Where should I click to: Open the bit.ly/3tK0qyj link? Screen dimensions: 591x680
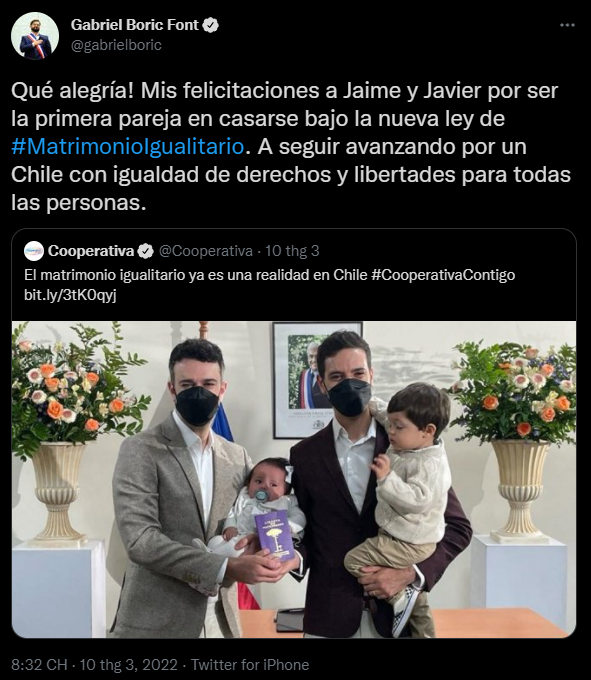click(x=70, y=295)
